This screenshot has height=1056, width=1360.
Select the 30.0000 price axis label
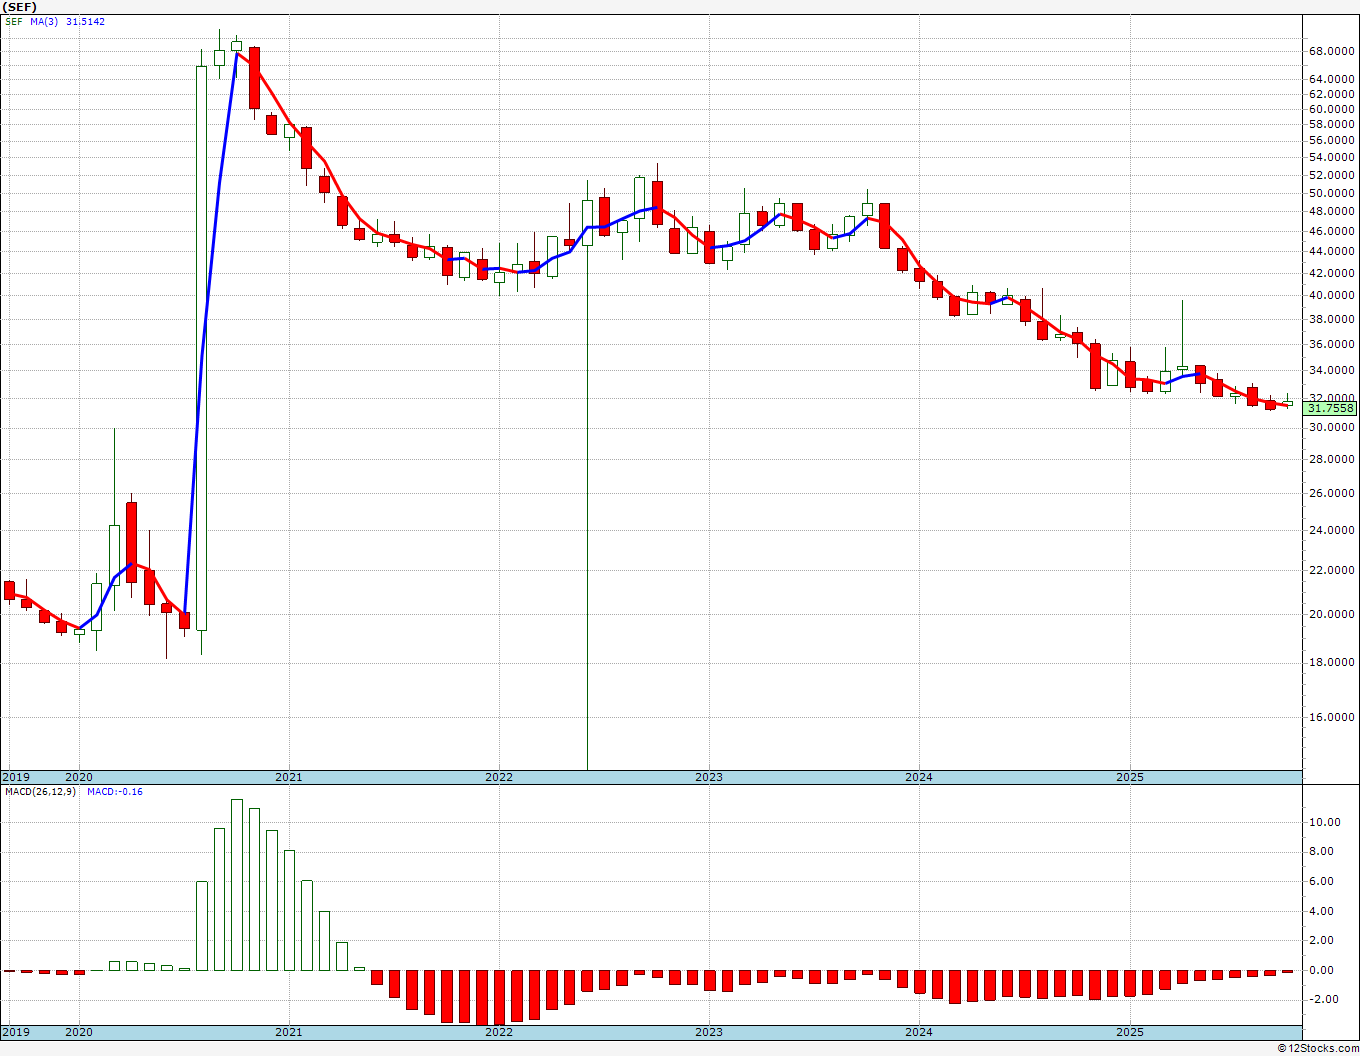coord(1332,428)
